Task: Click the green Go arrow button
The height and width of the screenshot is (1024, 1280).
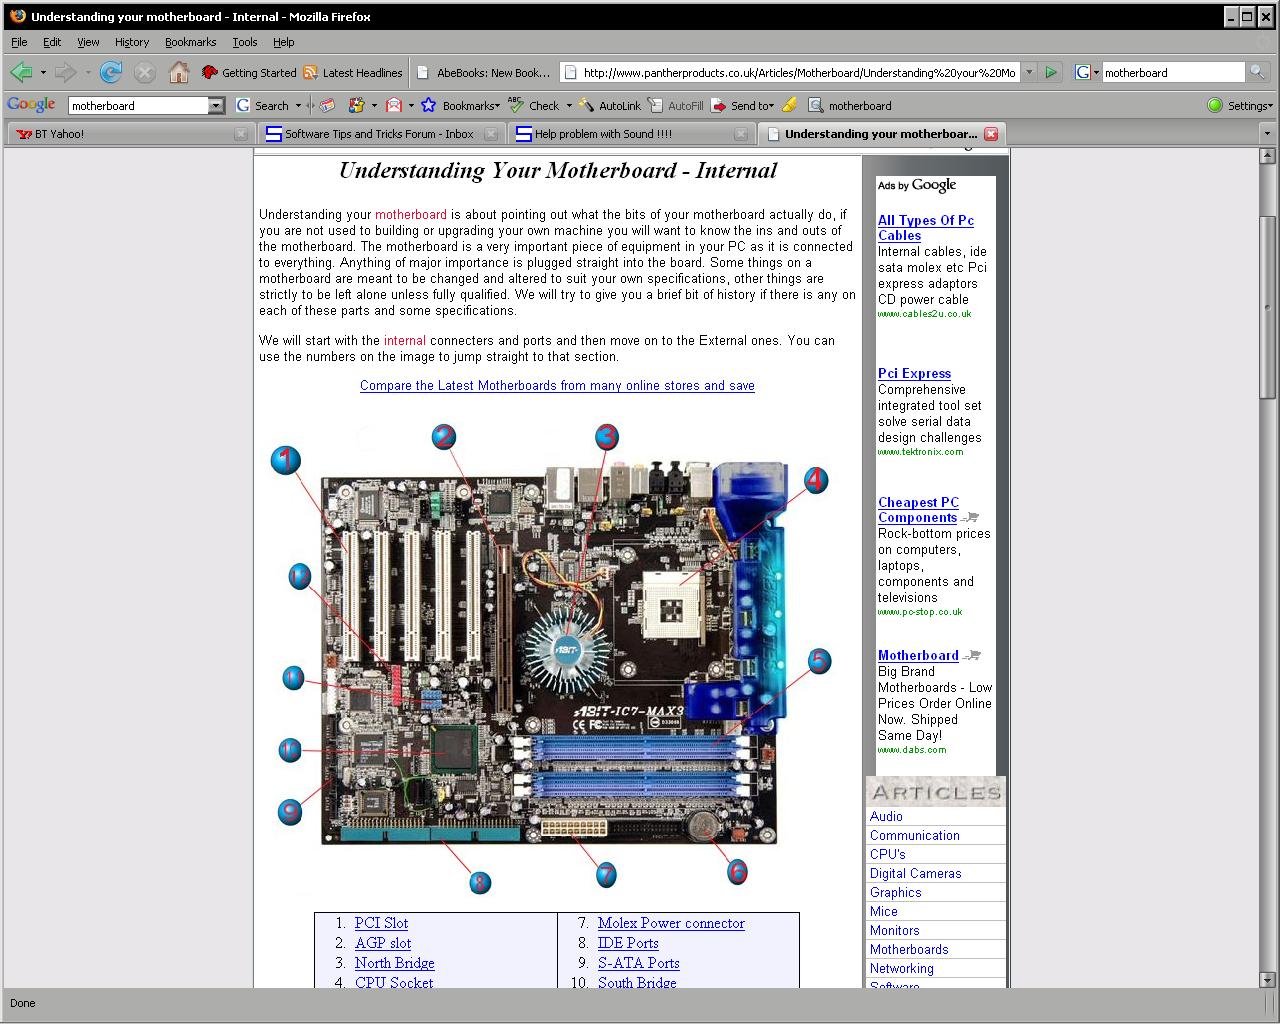Action: (1051, 72)
